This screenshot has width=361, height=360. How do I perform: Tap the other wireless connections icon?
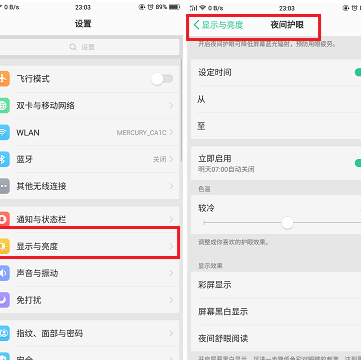(x=4, y=186)
